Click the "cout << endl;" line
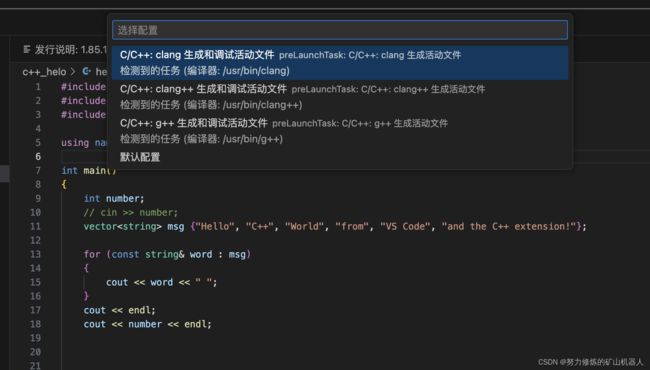650x370 pixels. pyautogui.click(x=119, y=310)
